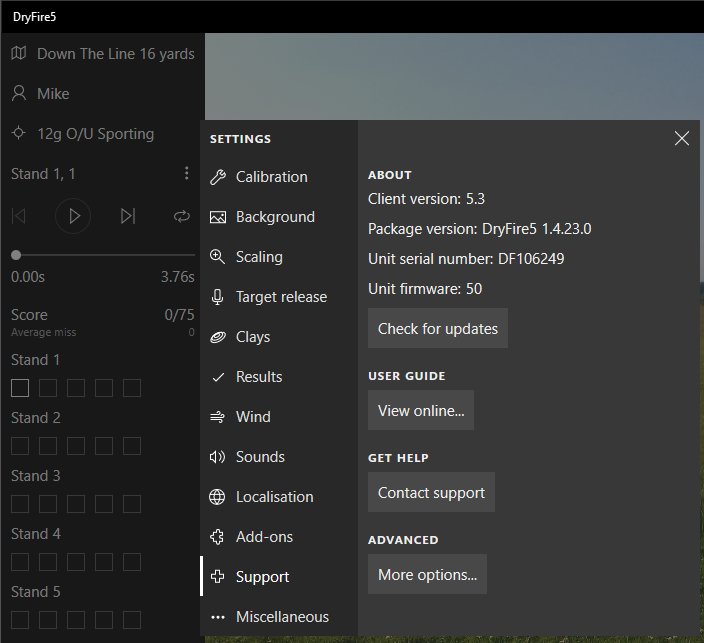The image size is (704, 643).
Task: Skip to the previous target
Action: coord(19,216)
